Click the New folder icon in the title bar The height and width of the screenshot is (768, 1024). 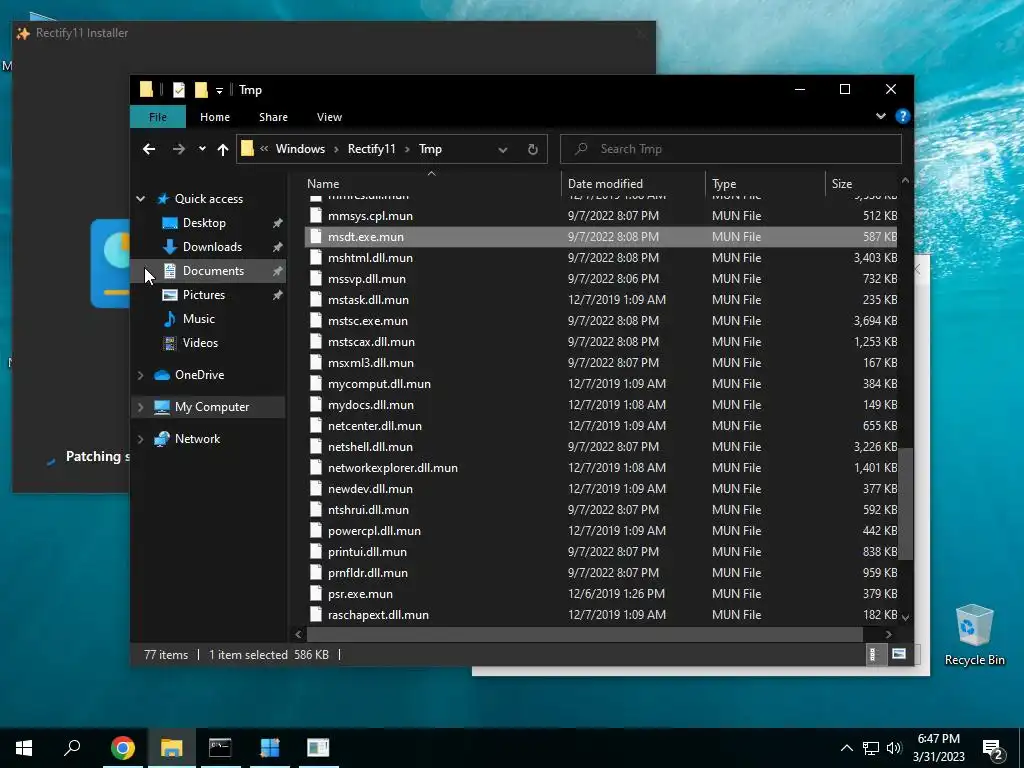click(201, 90)
